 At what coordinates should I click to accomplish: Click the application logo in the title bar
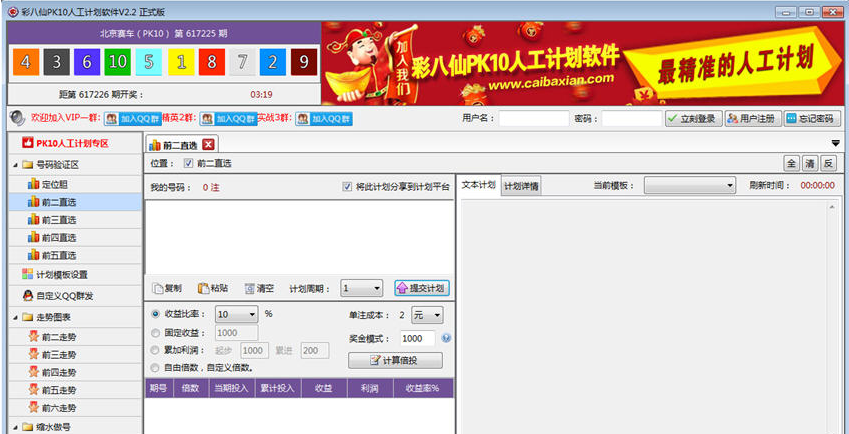point(13,11)
